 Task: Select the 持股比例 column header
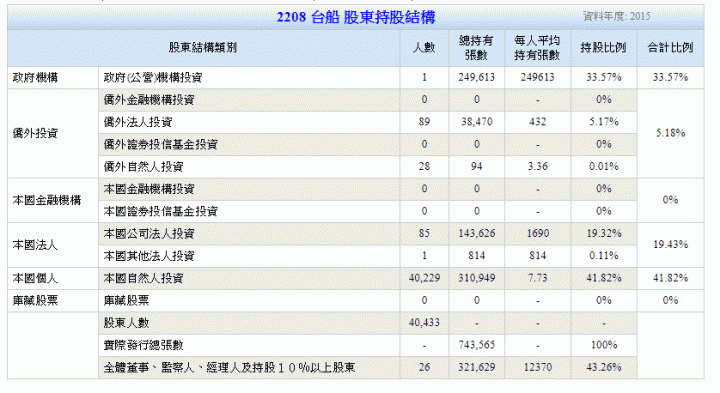(x=603, y=48)
